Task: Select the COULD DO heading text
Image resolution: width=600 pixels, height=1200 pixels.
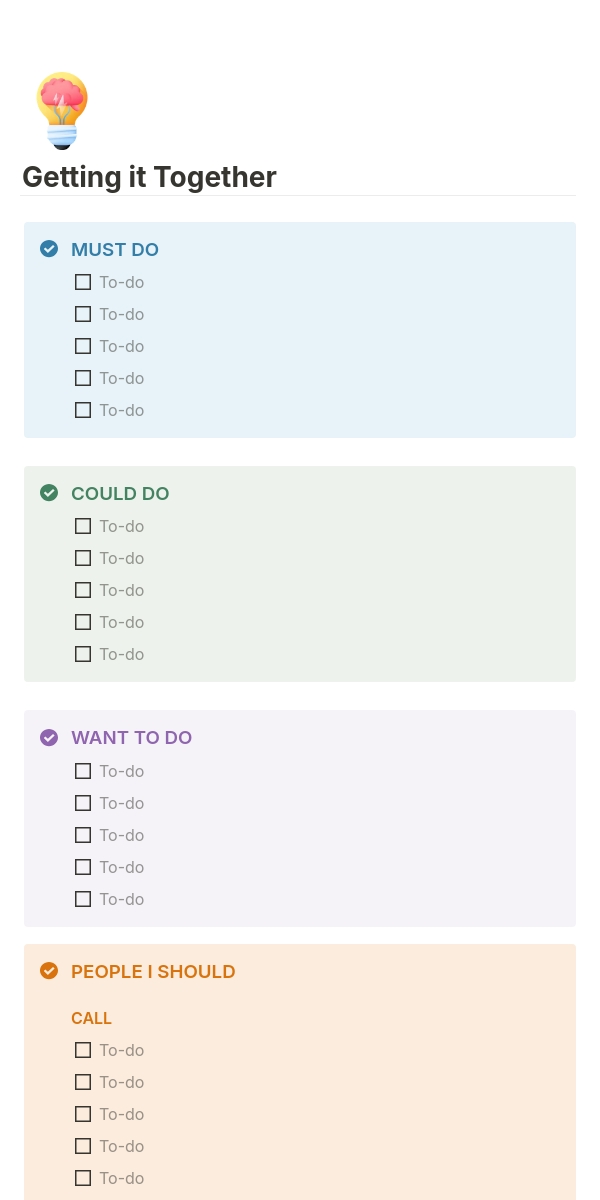Action: [120, 494]
